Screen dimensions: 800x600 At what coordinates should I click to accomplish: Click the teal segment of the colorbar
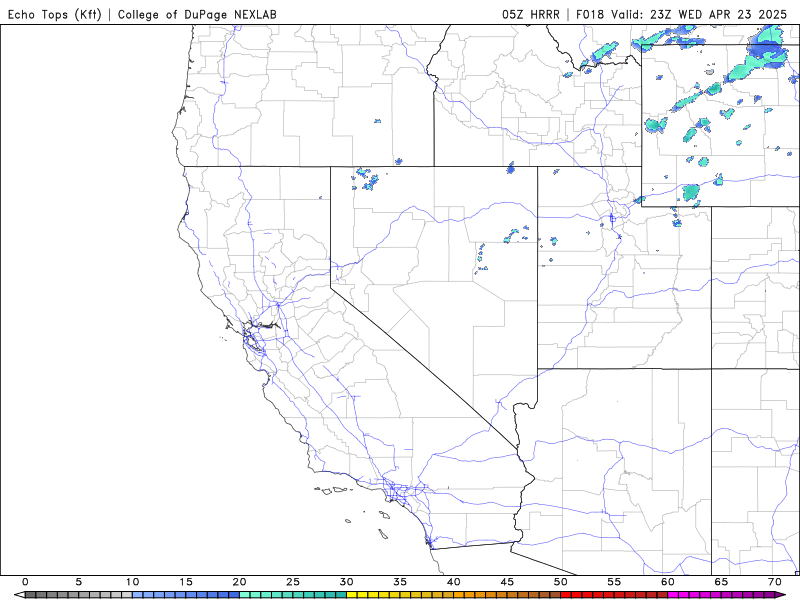pyautogui.click(x=293, y=595)
